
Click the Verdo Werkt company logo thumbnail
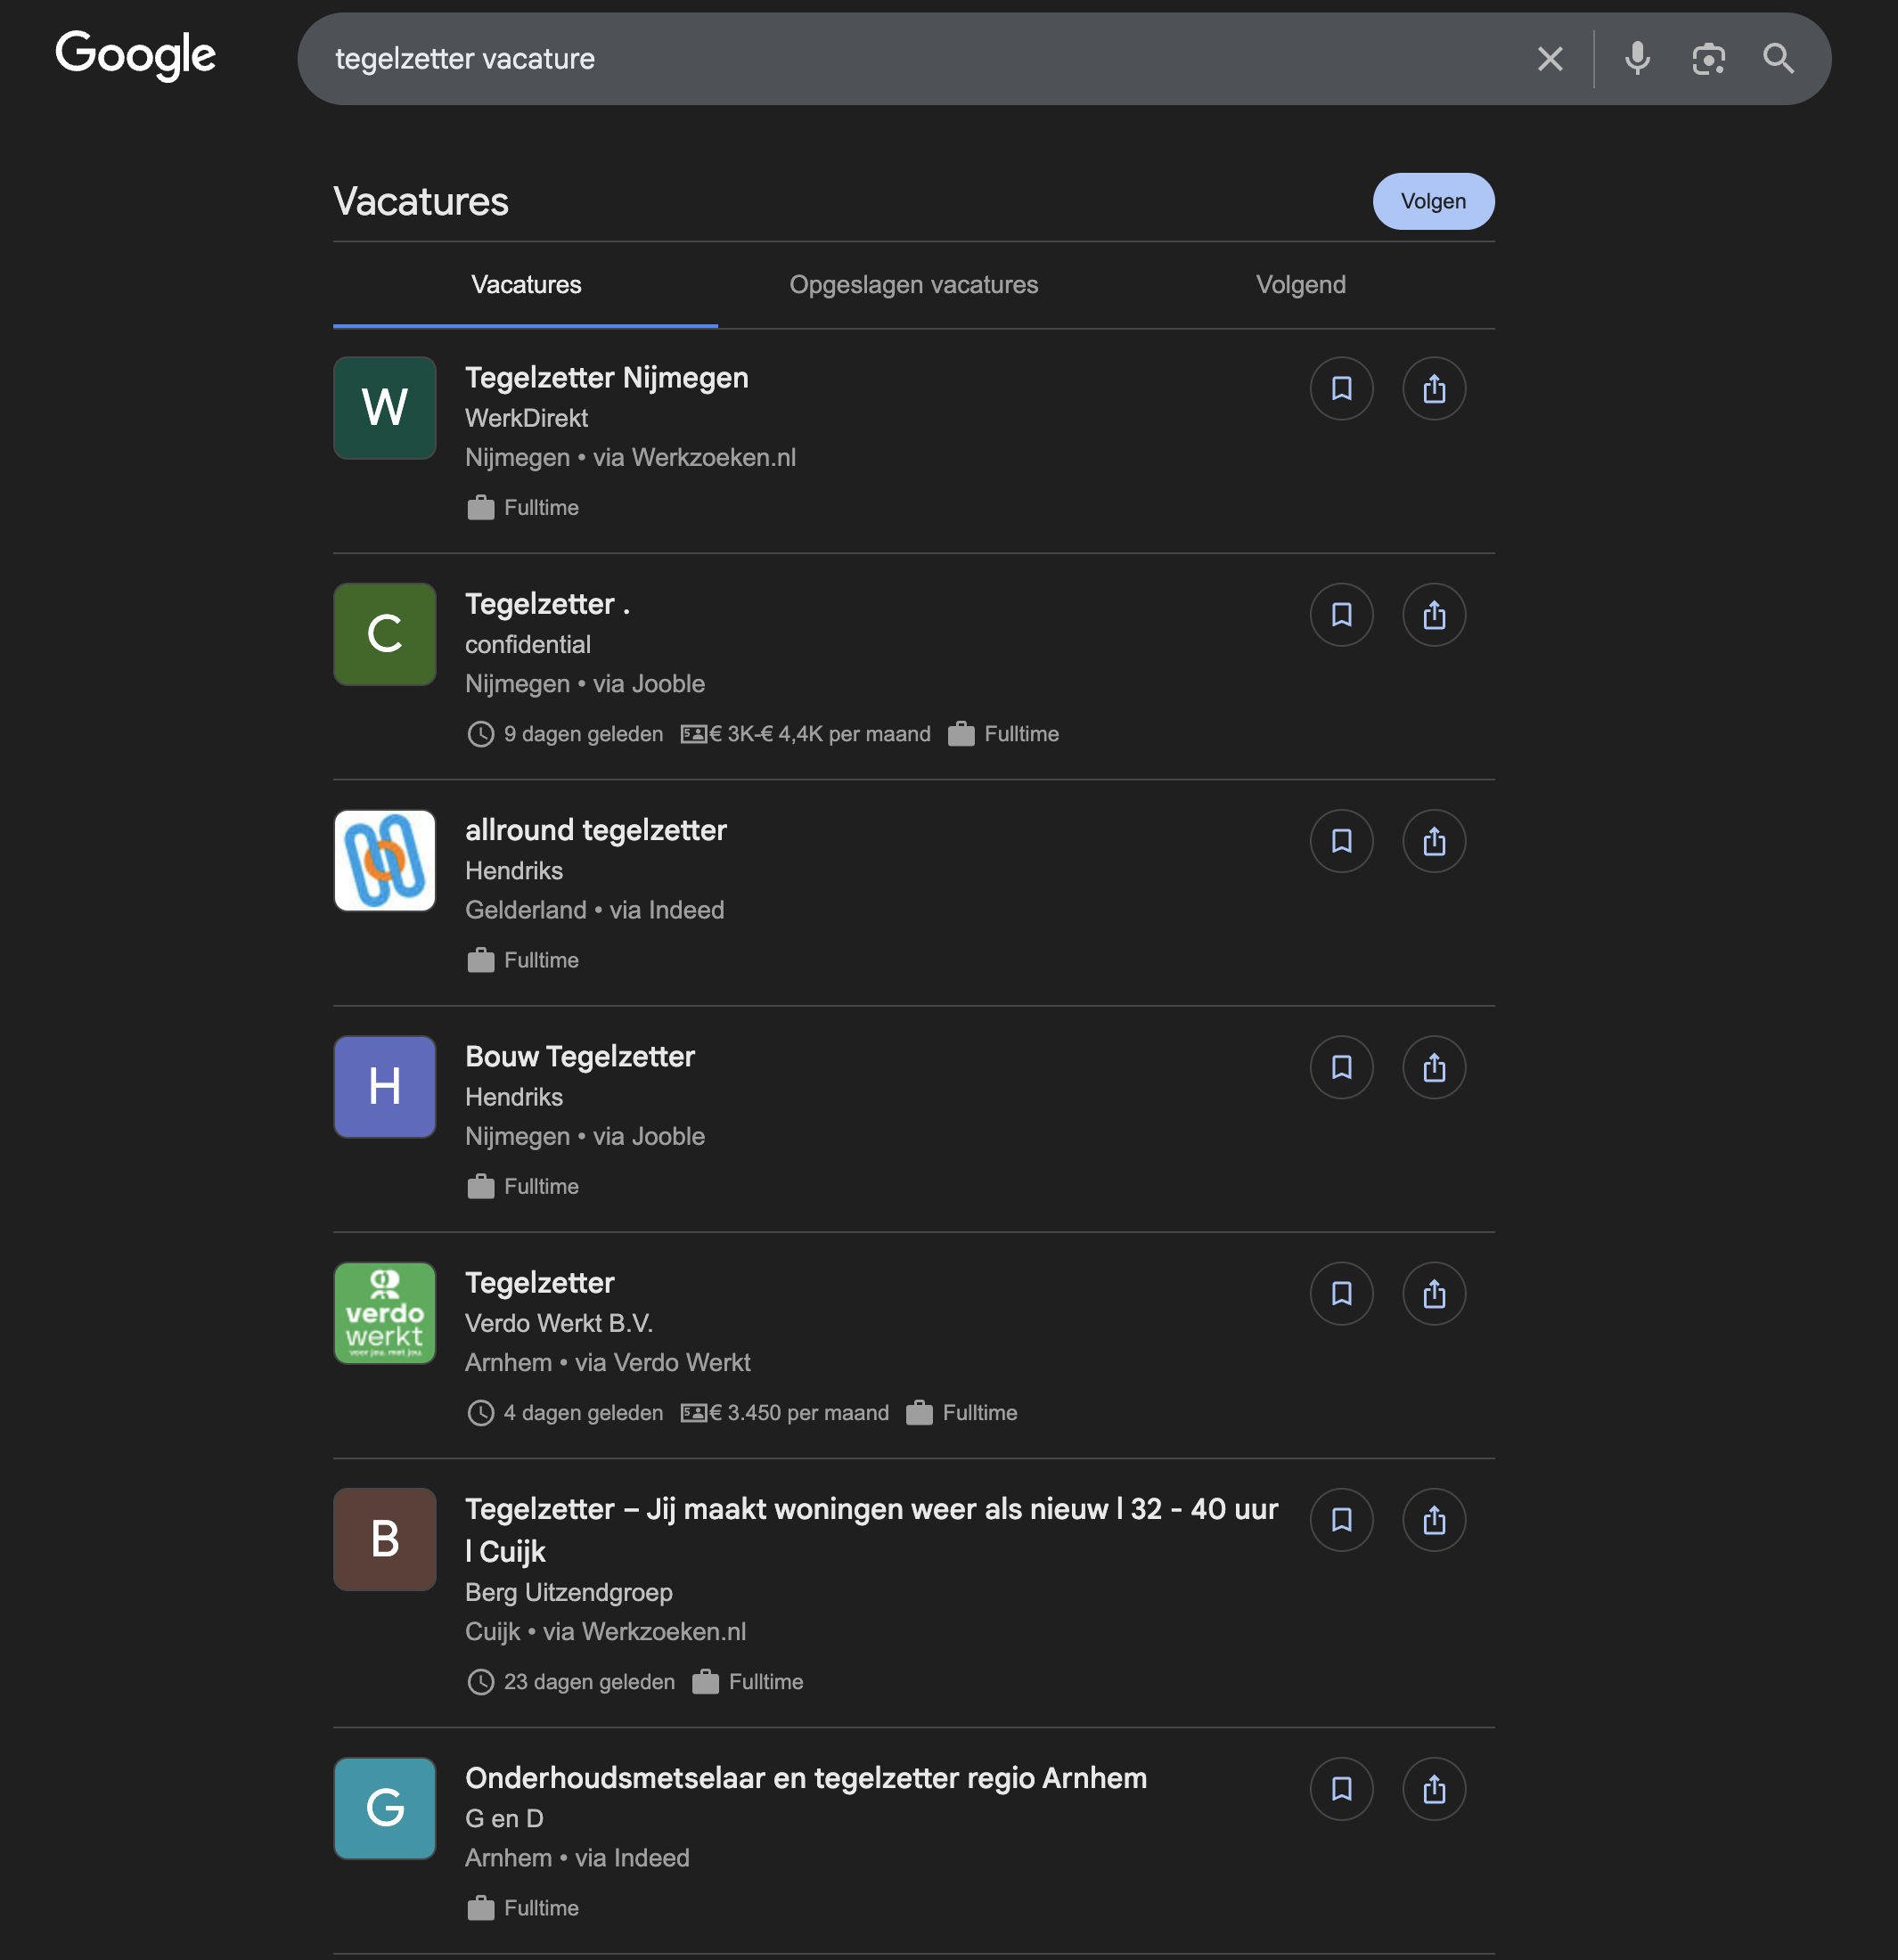coord(385,1313)
